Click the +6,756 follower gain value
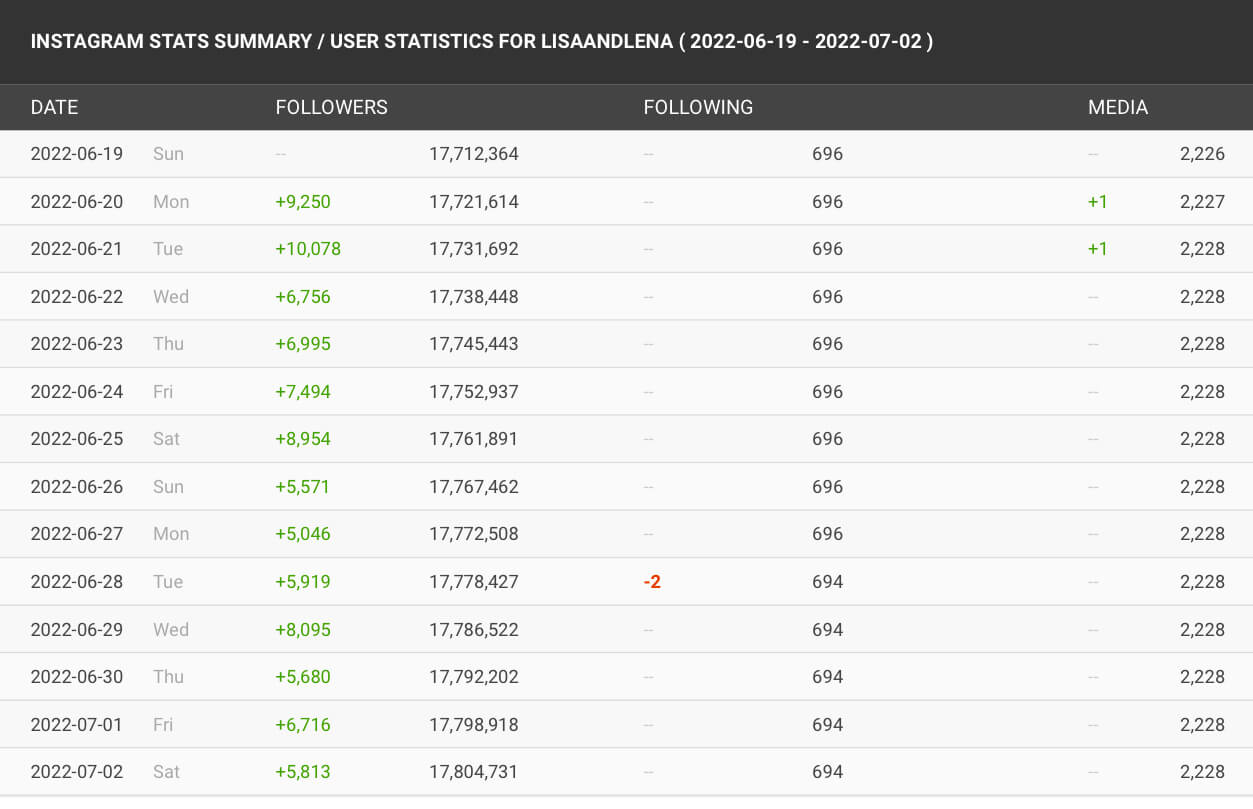The width and height of the screenshot is (1253, 809). pos(303,297)
